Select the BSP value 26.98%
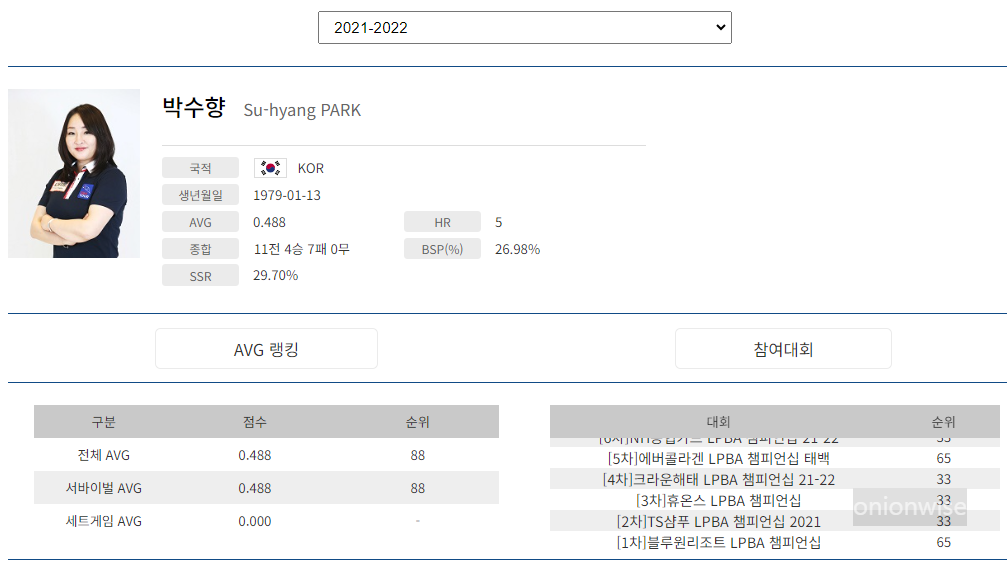Viewport: 1007px width, 566px height. (x=517, y=249)
